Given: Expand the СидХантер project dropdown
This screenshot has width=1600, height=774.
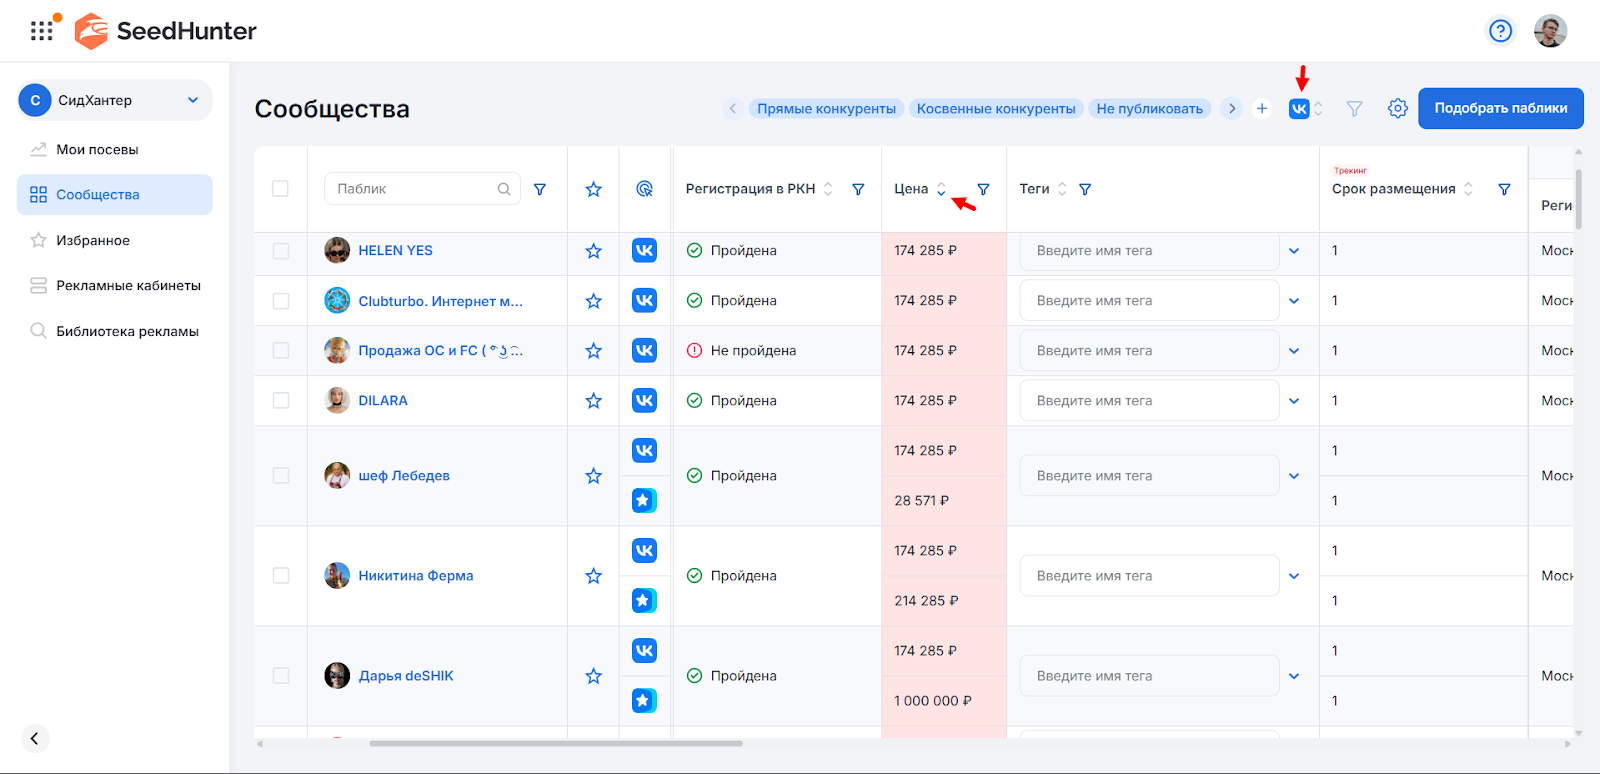Looking at the screenshot, I should point(193,100).
